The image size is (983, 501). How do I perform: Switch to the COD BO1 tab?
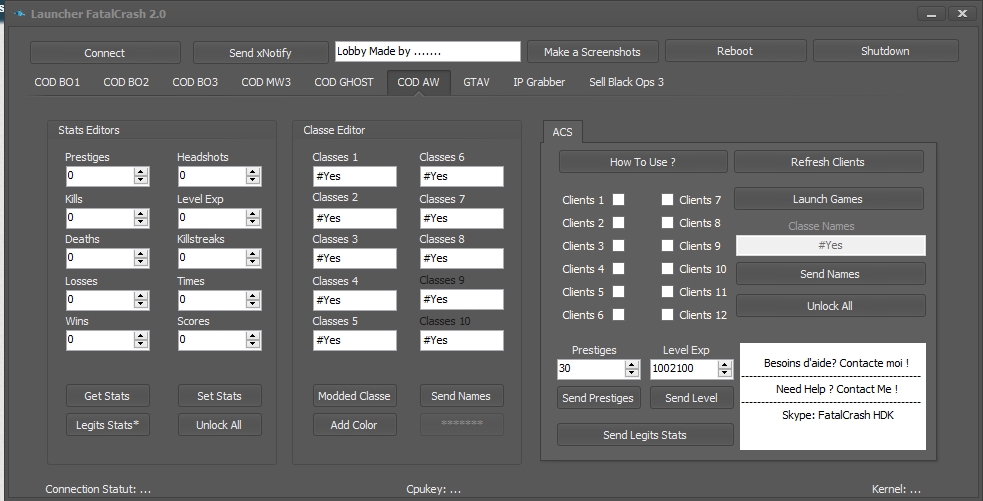pos(57,82)
